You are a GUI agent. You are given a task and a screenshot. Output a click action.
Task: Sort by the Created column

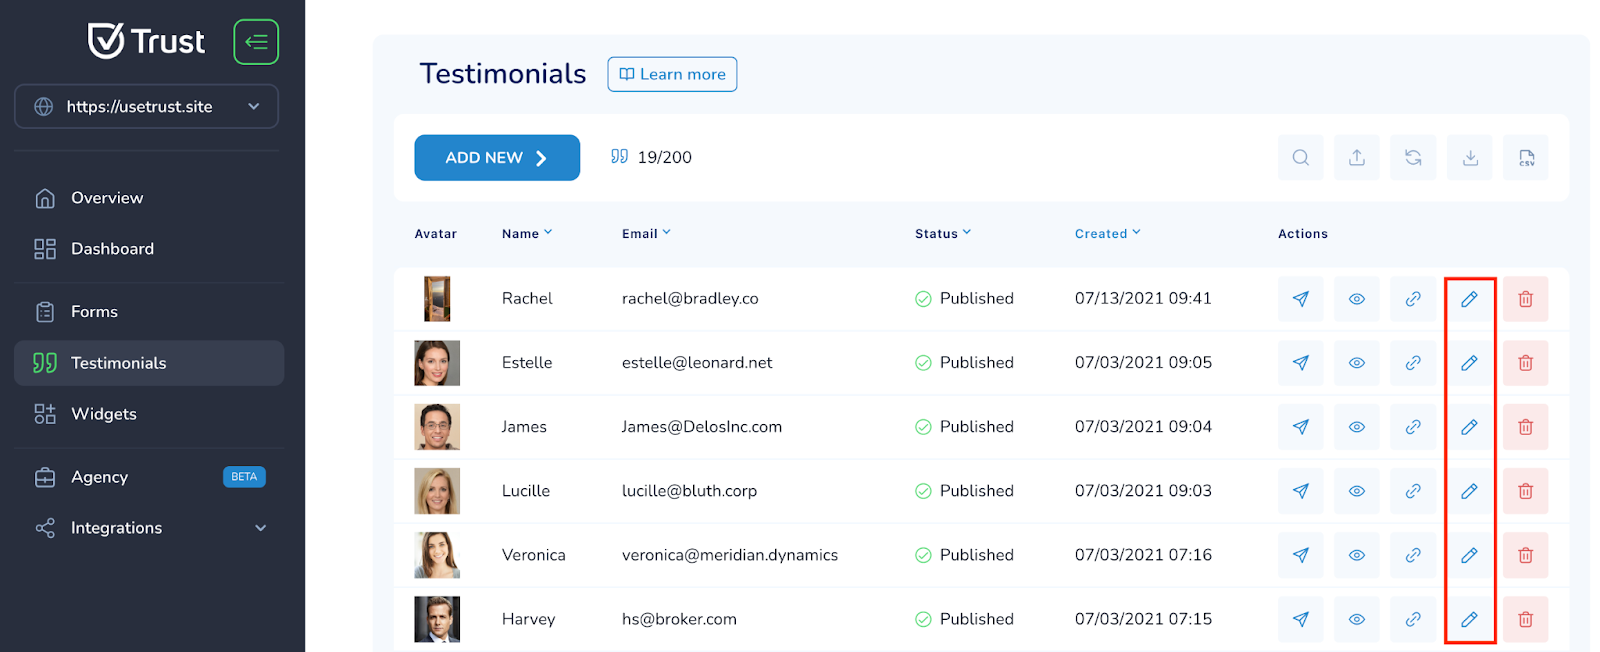coord(1107,234)
